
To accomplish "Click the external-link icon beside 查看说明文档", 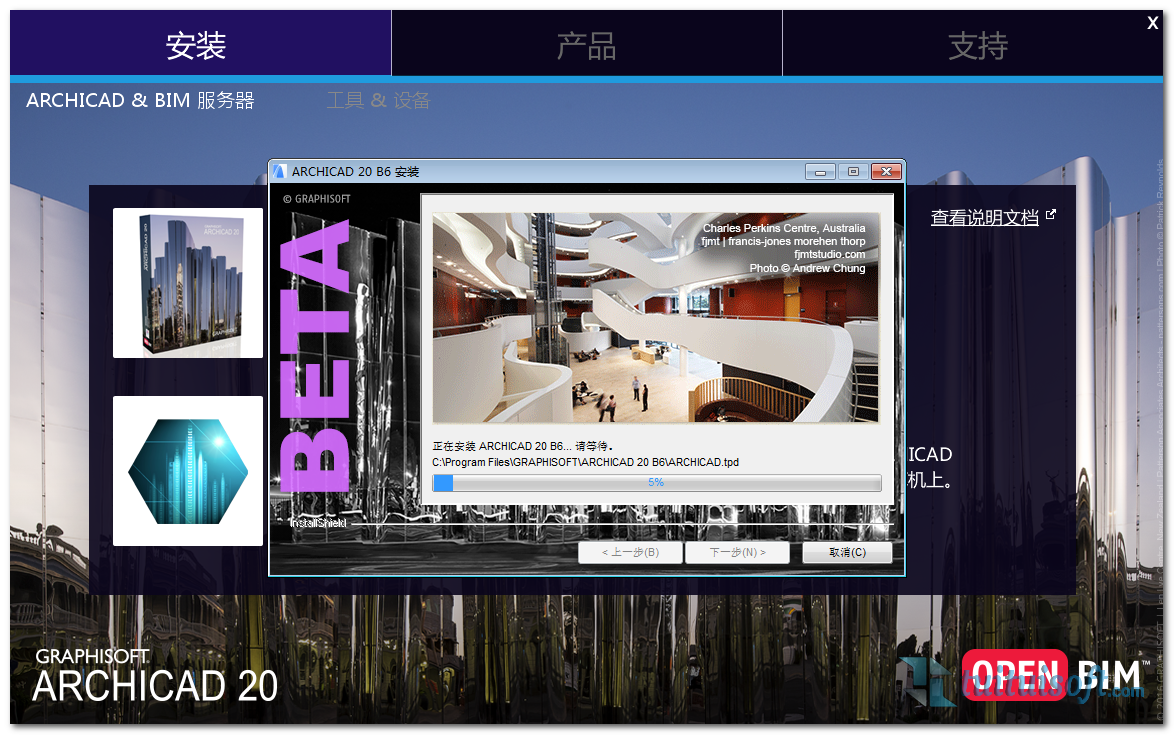I will pyautogui.click(x=1050, y=215).
